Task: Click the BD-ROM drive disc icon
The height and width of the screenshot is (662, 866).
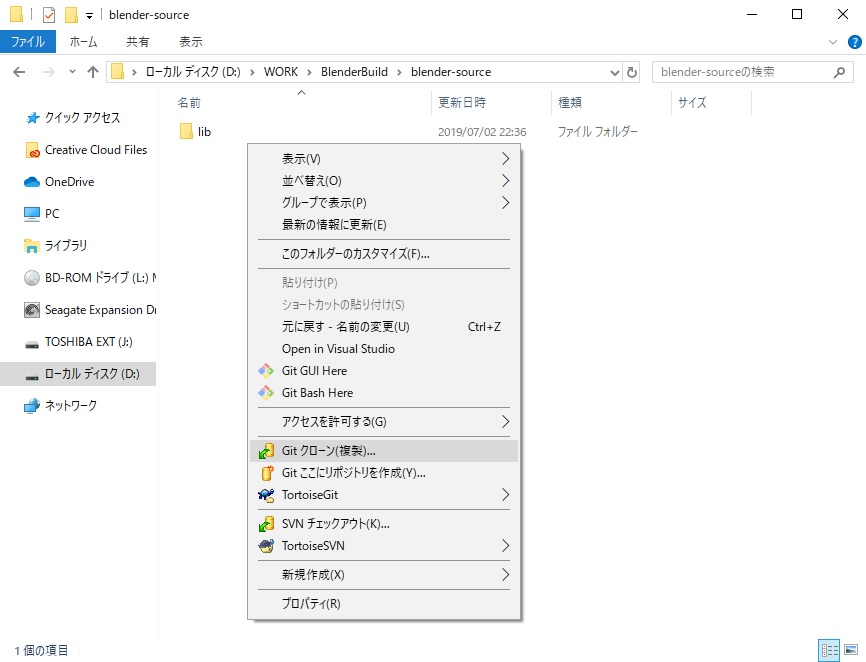Action: click(32, 278)
